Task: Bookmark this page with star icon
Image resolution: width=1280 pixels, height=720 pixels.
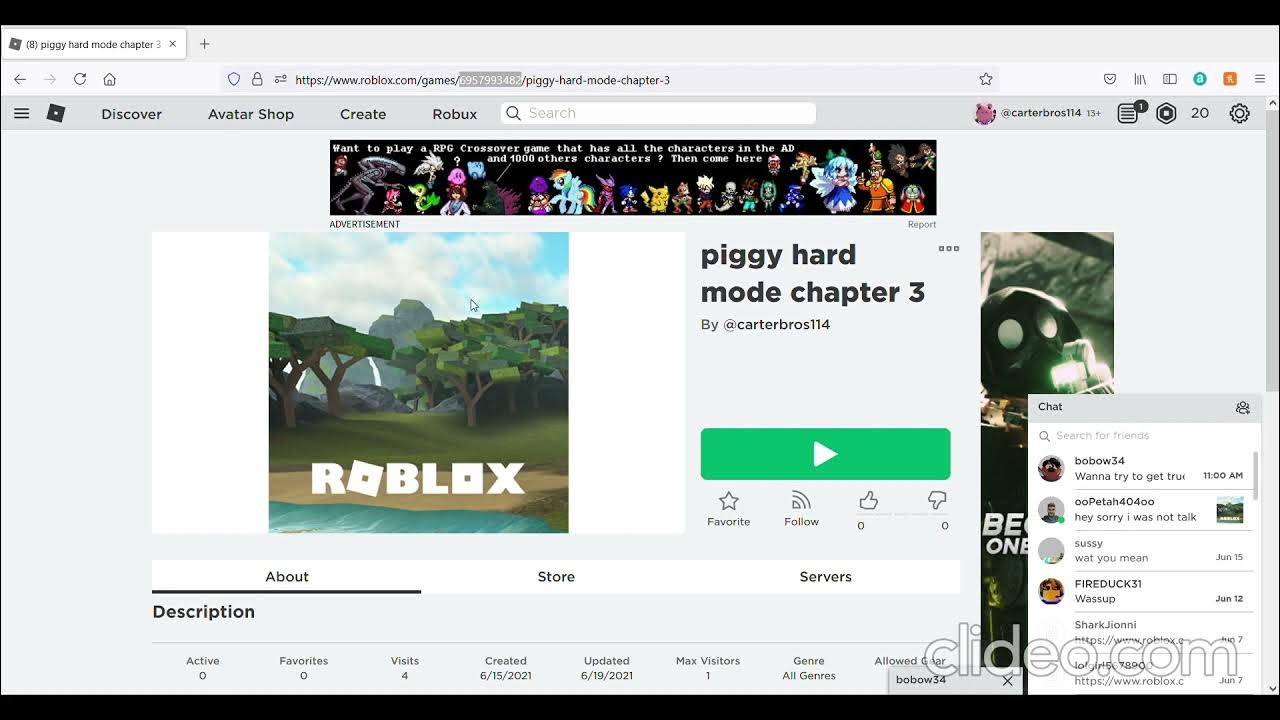Action: [986, 79]
